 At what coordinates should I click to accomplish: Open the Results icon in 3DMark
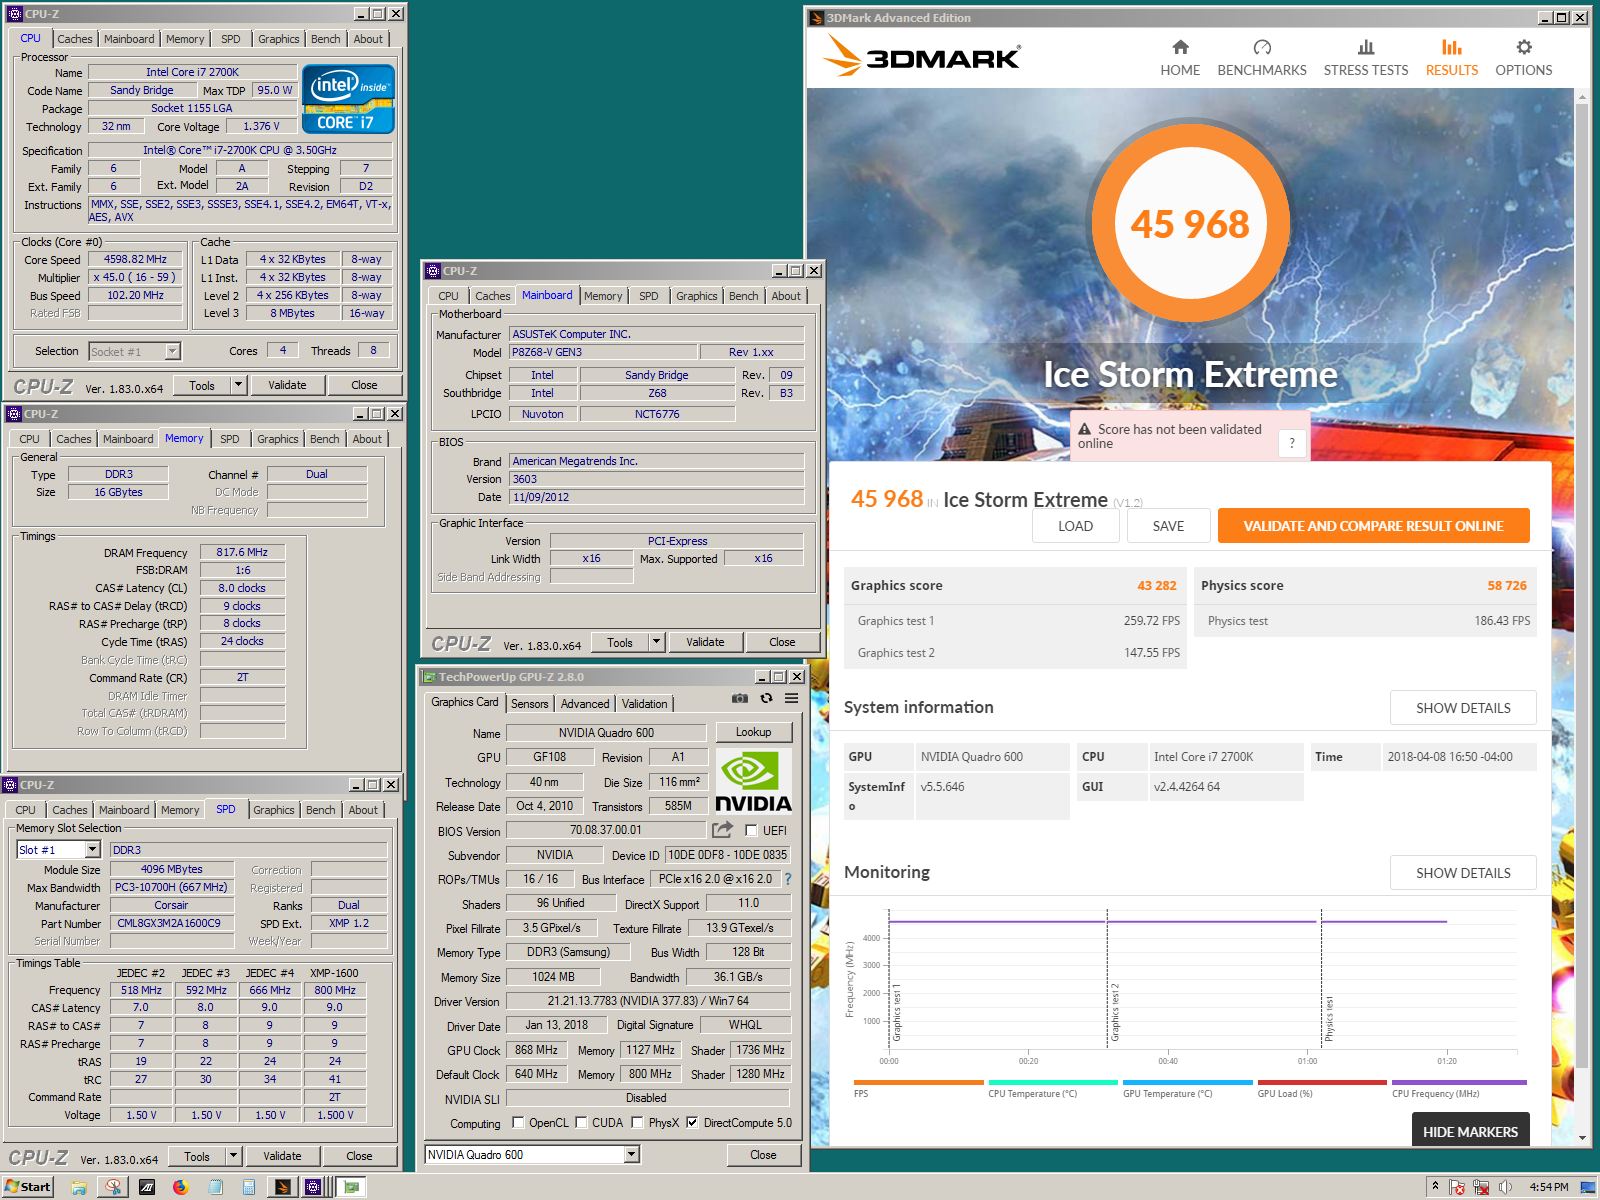1452,47
